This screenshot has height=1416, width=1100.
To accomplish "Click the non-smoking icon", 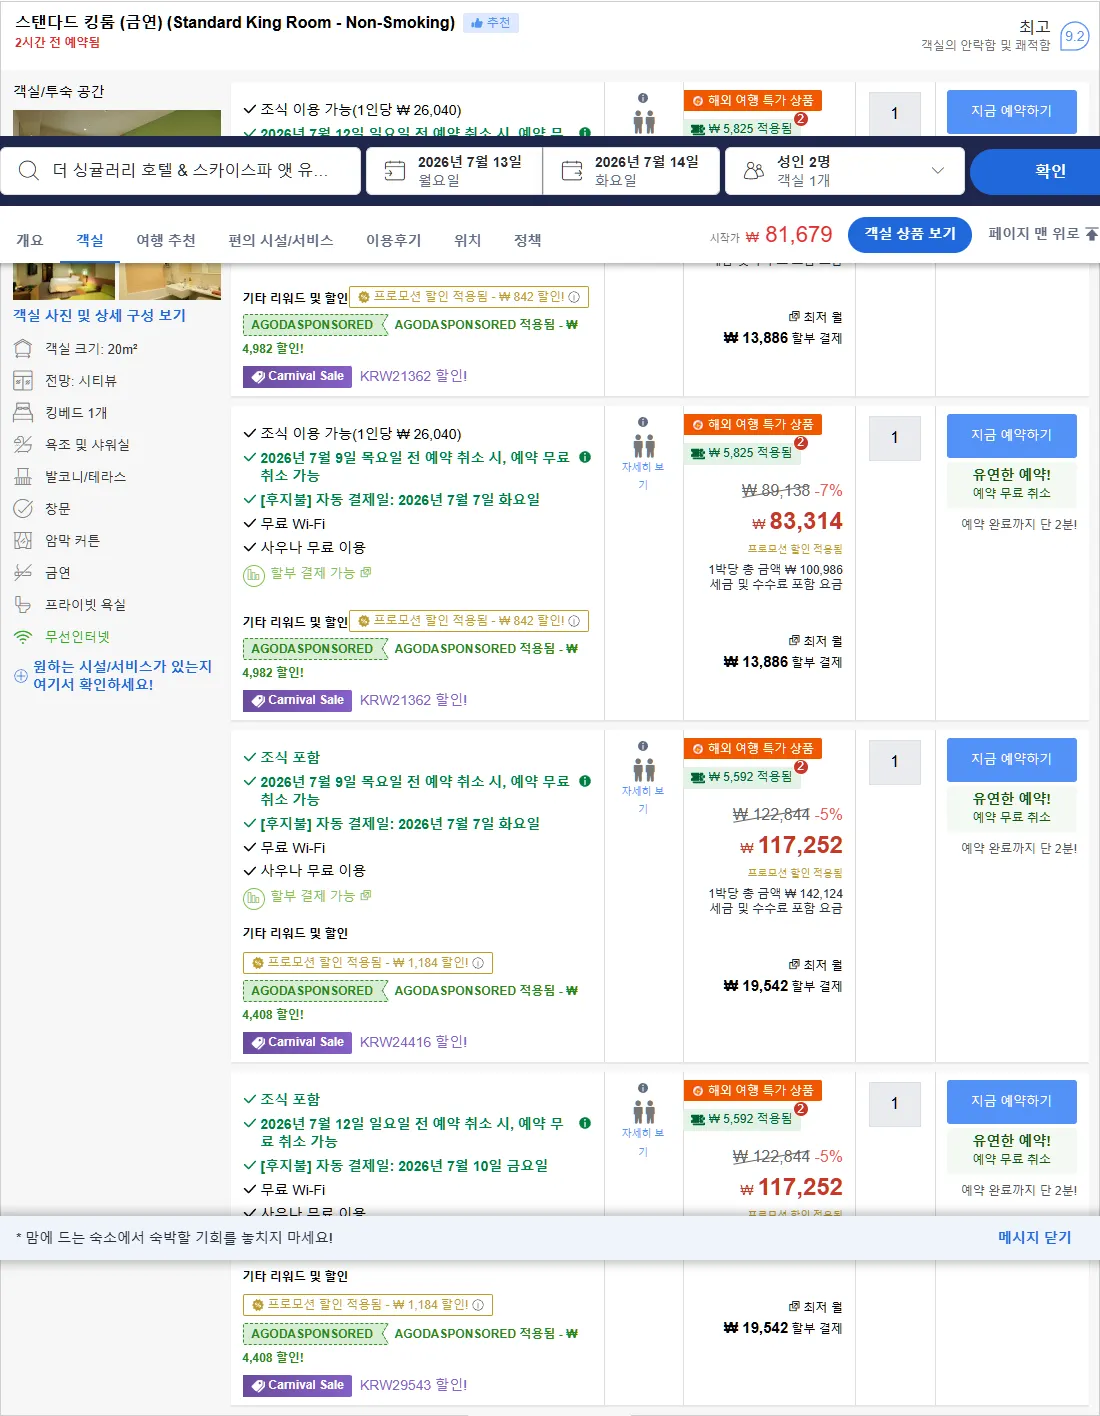I will (x=23, y=573).
